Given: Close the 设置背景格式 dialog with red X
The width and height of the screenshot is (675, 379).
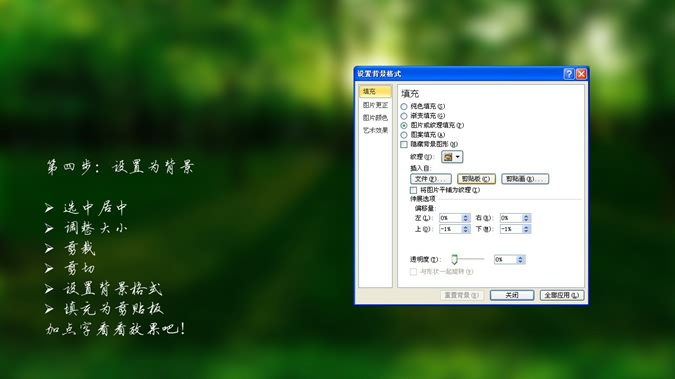Looking at the screenshot, I should tap(581, 74).
